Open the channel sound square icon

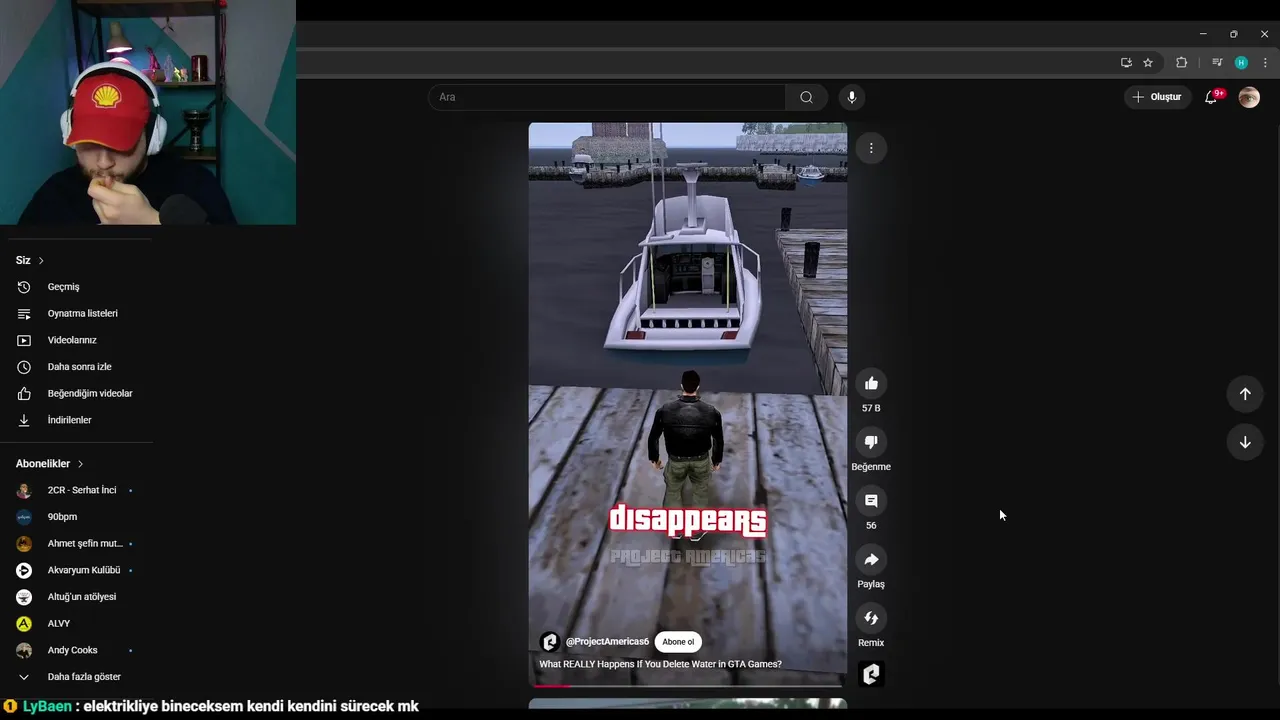pyautogui.click(x=871, y=674)
